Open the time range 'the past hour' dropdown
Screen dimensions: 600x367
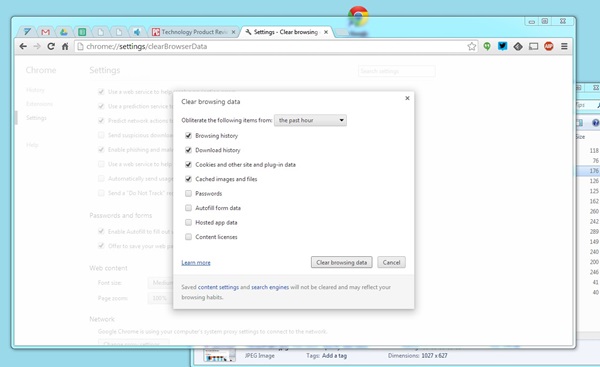pyautogui.click(x=310, y=120)
